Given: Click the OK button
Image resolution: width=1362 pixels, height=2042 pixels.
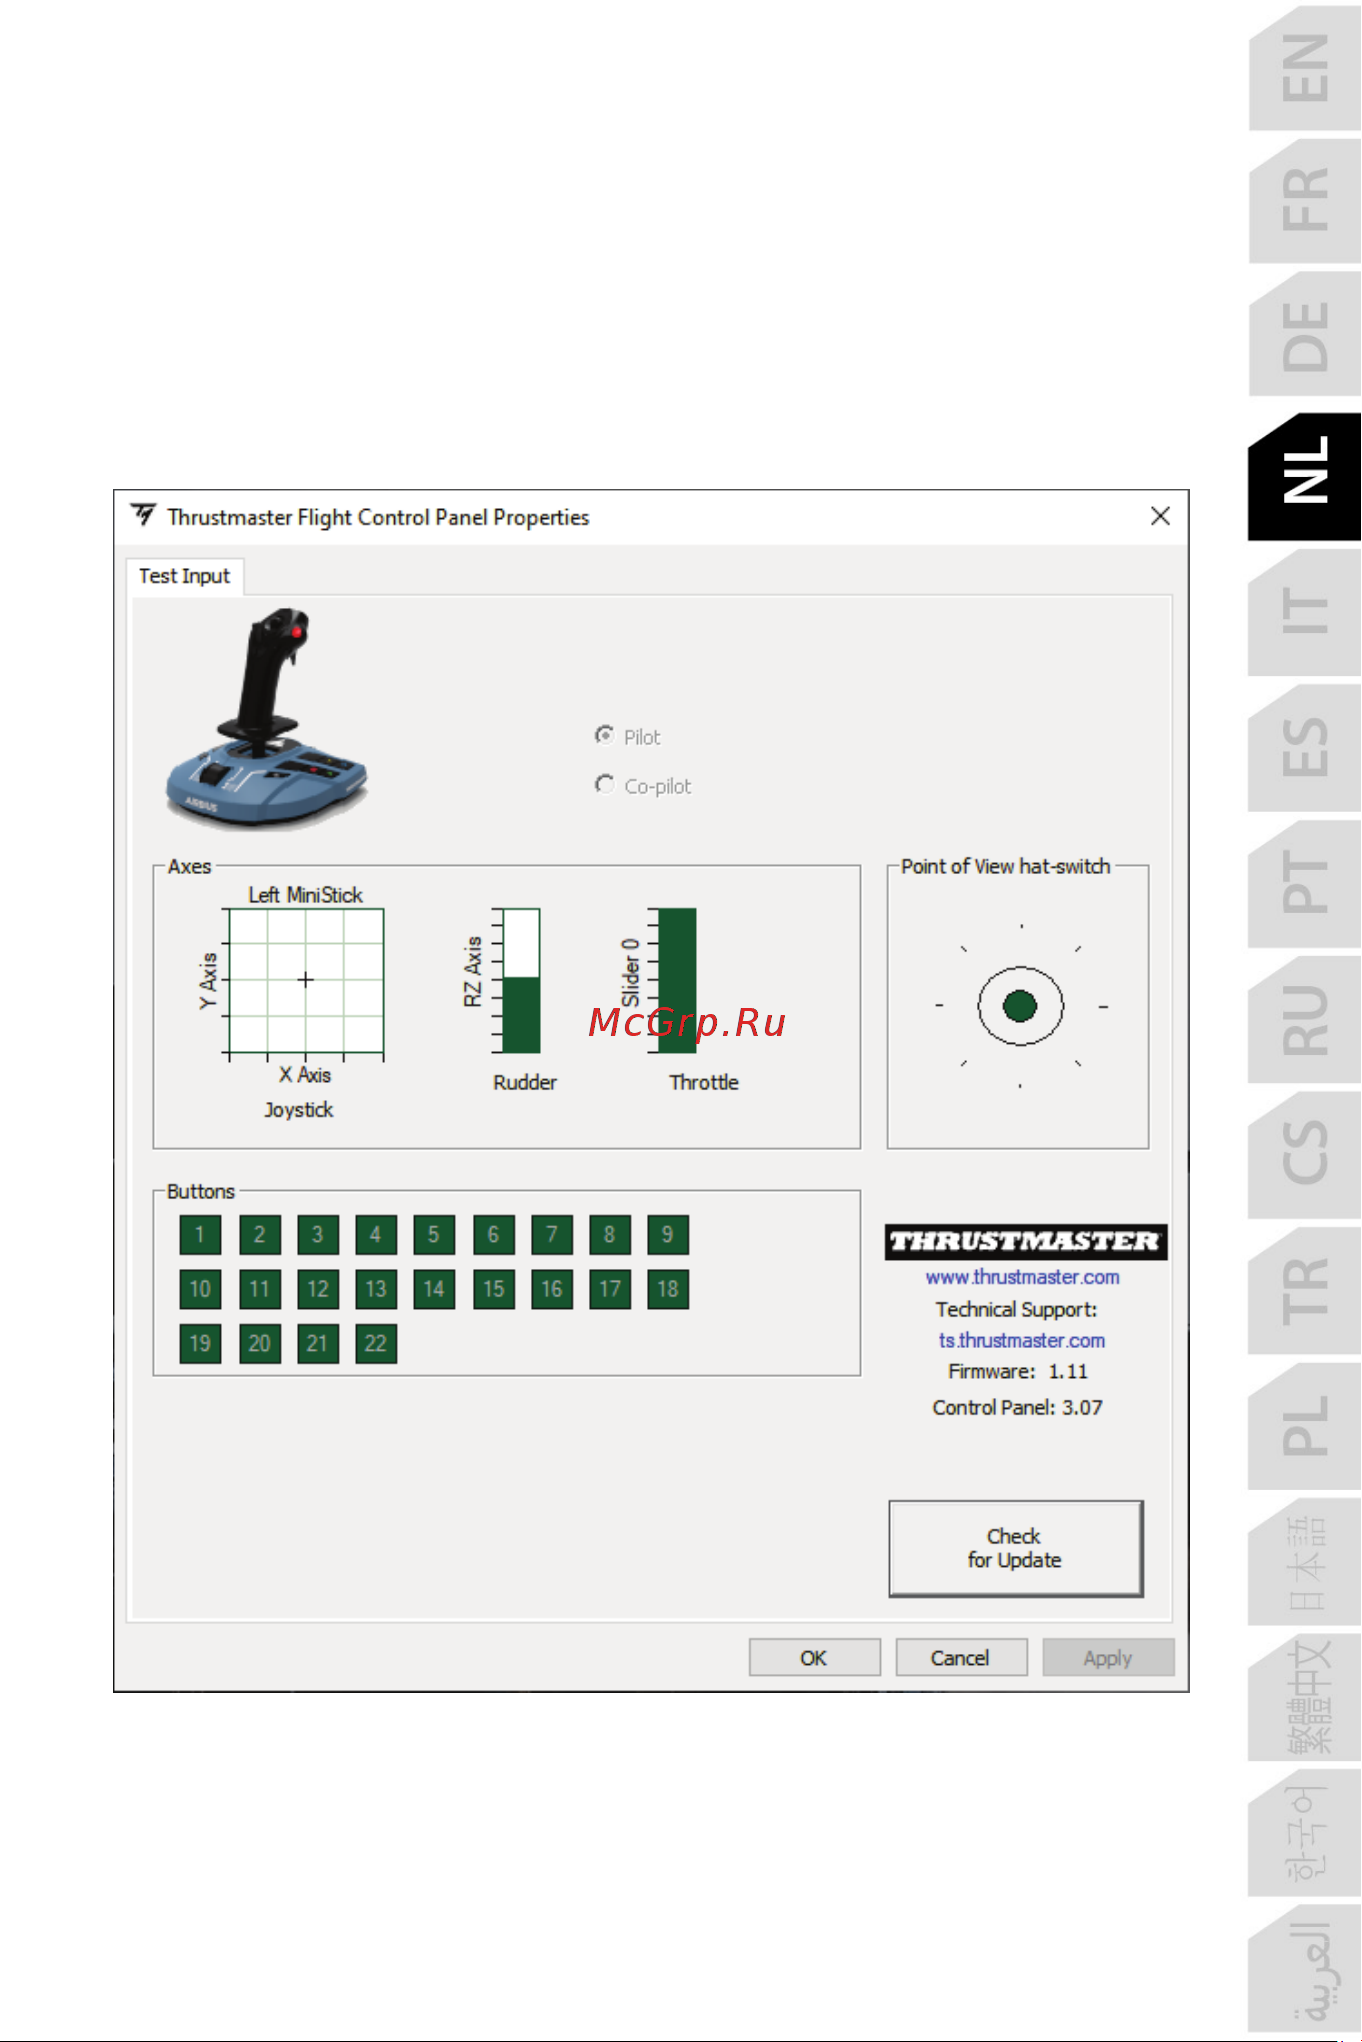Looking at the screenshot, I should [814, 1658].
